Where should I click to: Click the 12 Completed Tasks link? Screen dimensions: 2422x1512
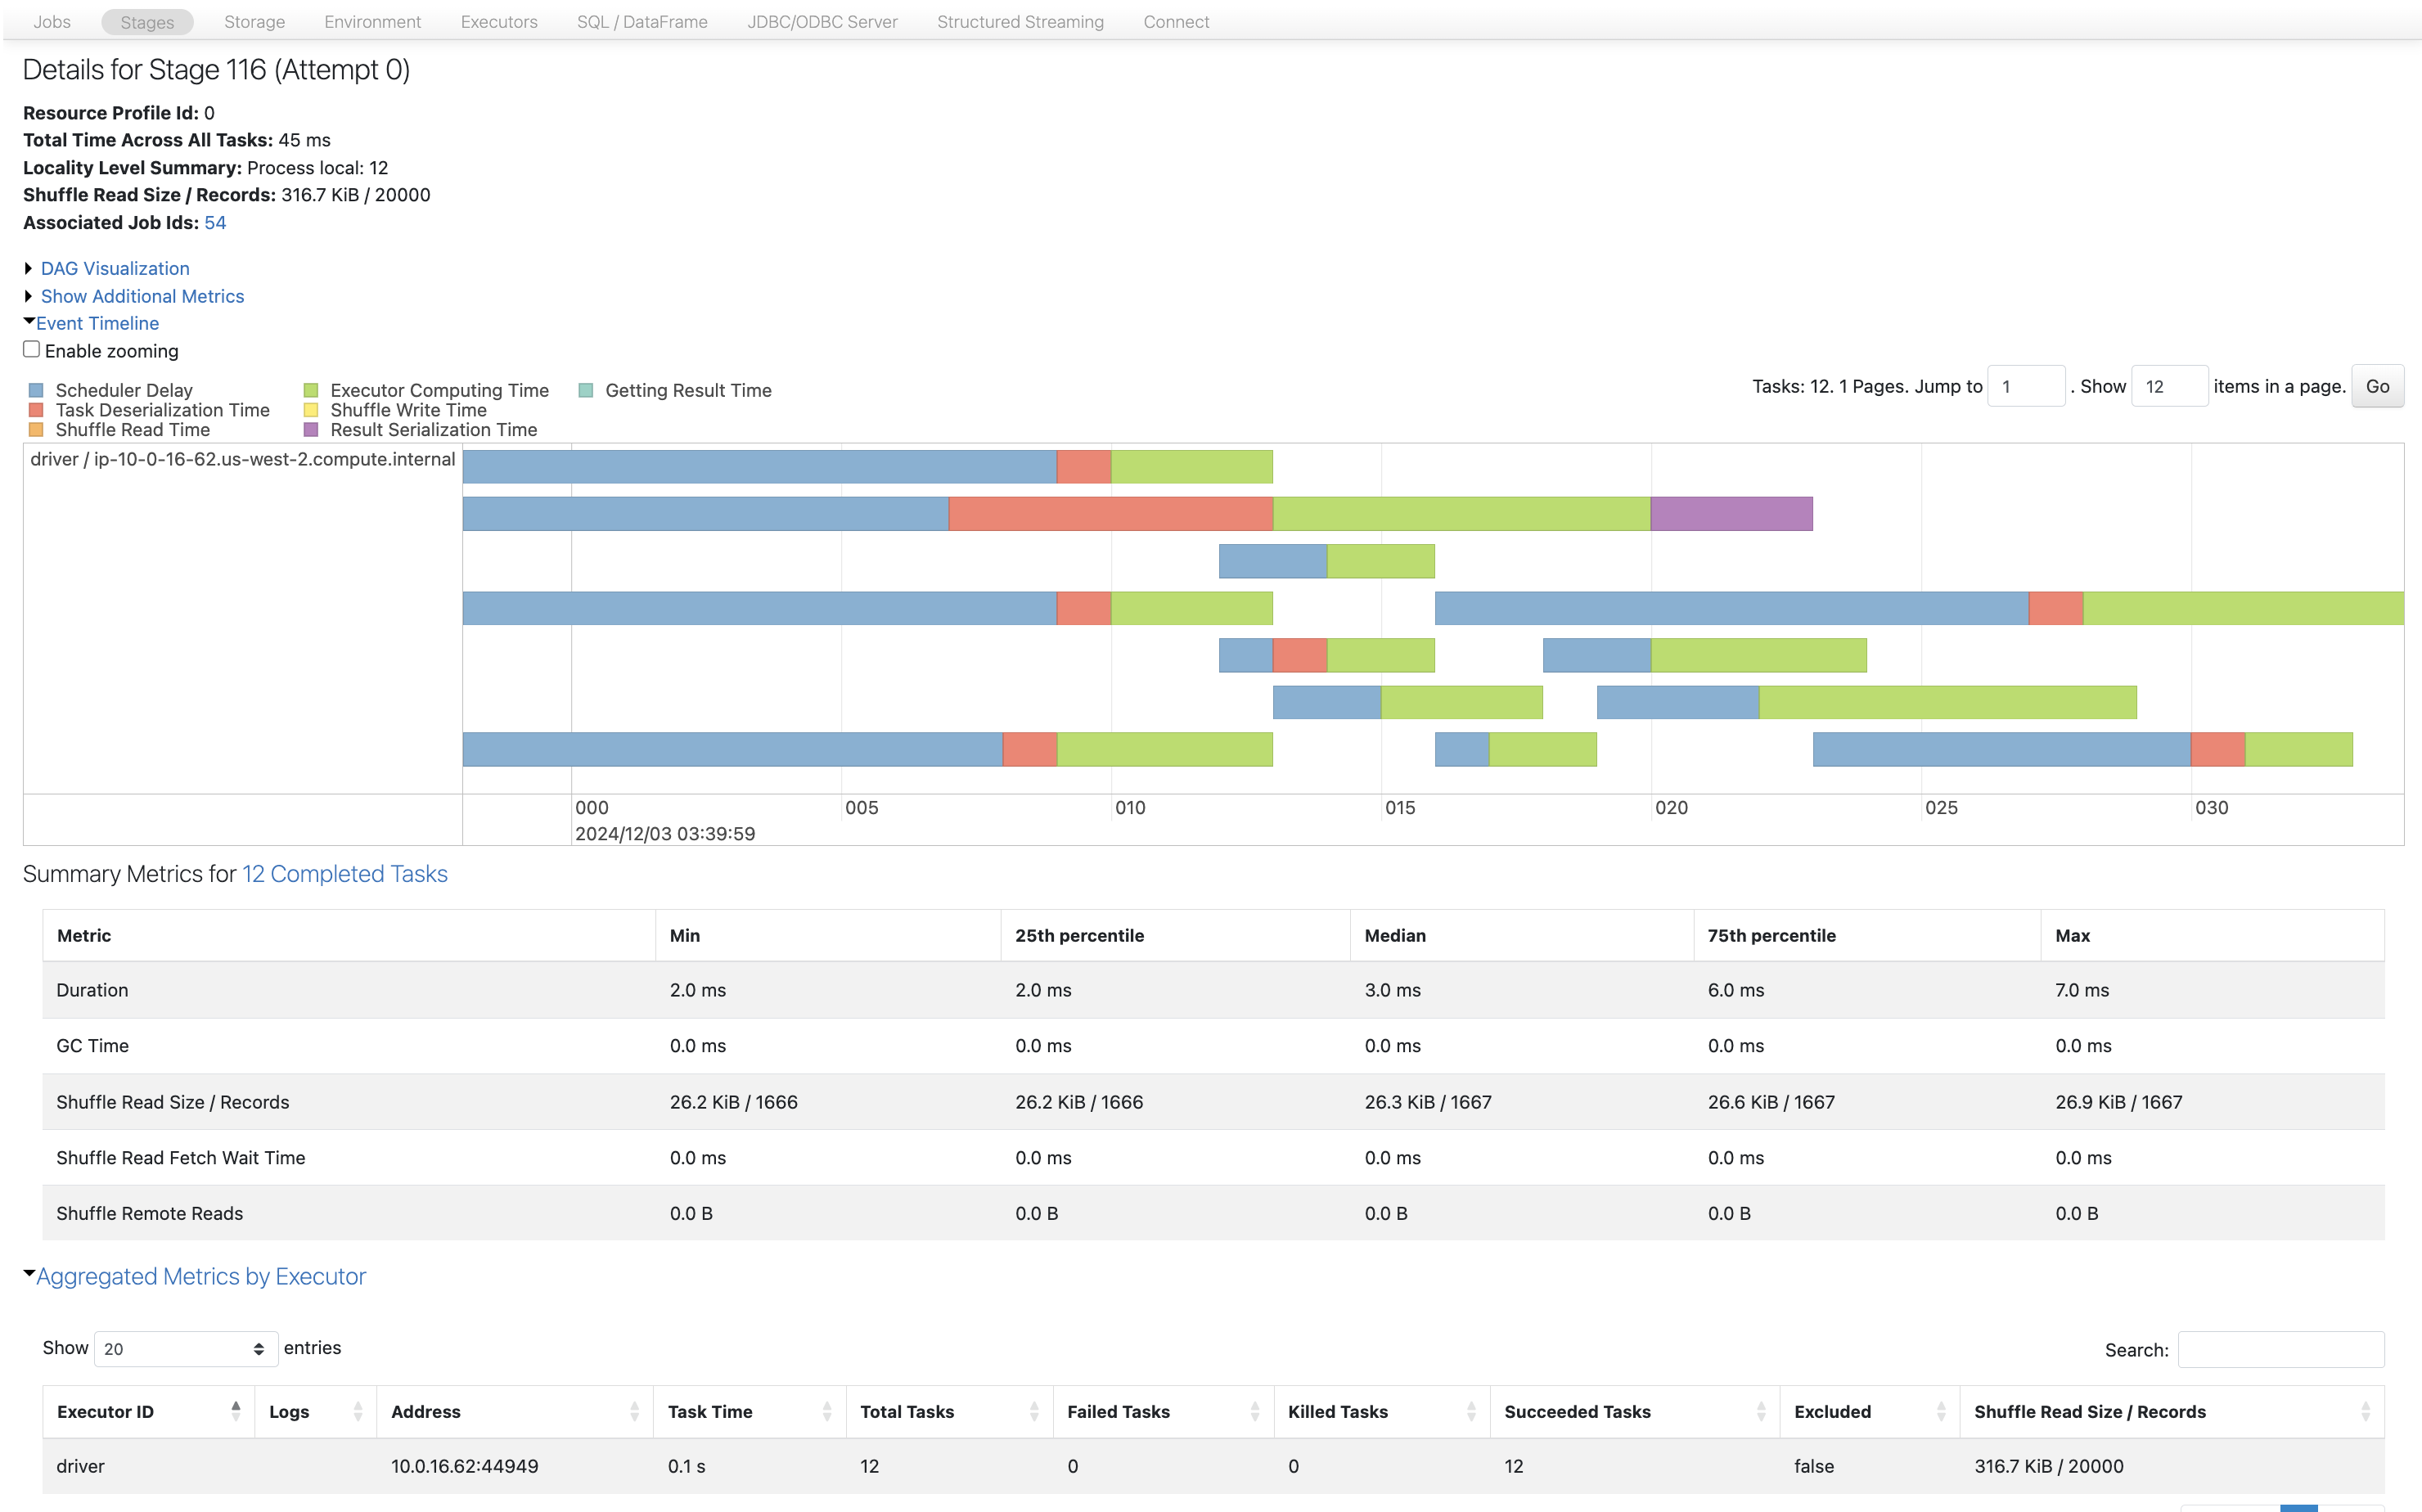345,873
